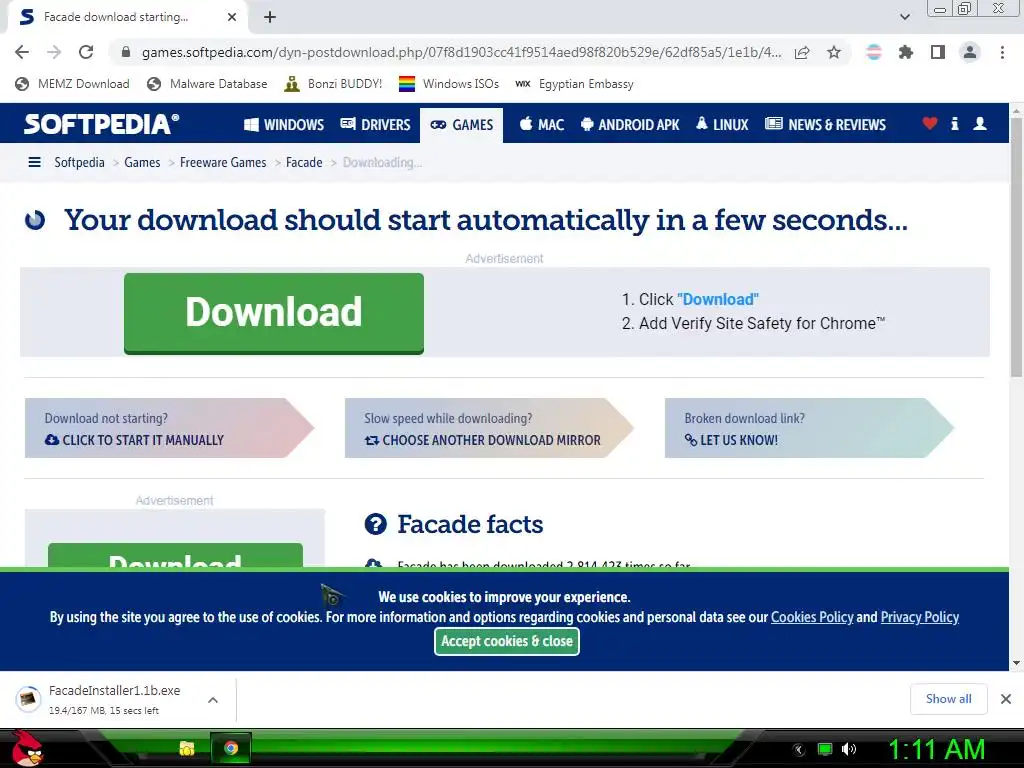
Task: Open the Egyptian Embassy bookmark
Action: 574,84
